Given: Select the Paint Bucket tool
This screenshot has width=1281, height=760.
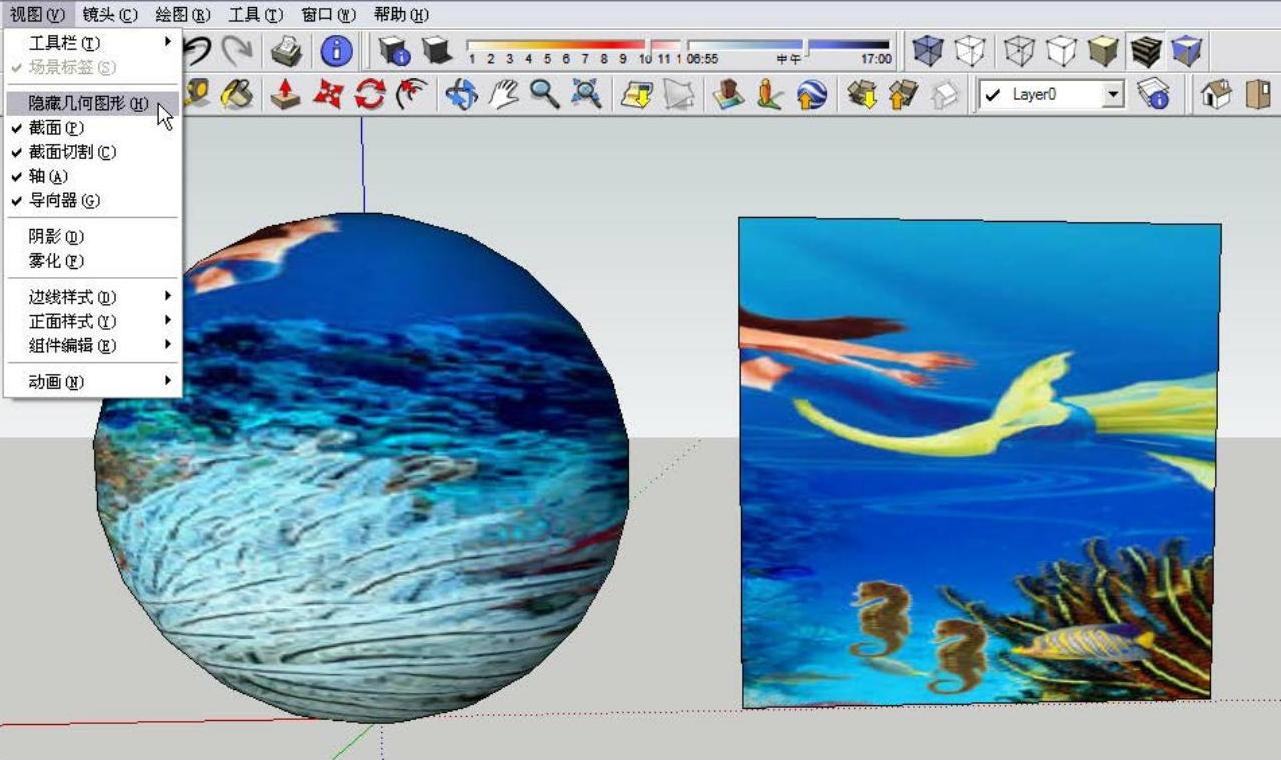Looking at the screenshot, I should [x=237, y=94].
